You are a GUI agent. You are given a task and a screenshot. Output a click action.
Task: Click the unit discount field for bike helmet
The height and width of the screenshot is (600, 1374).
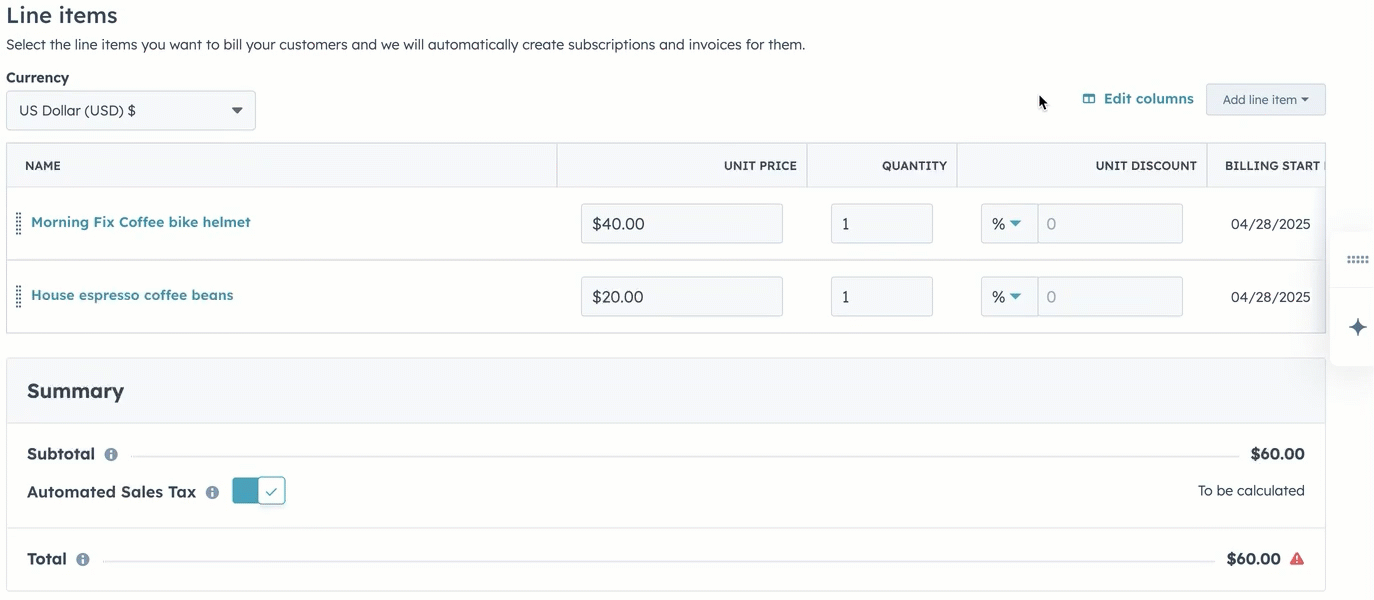click(x=1110, y=224)
